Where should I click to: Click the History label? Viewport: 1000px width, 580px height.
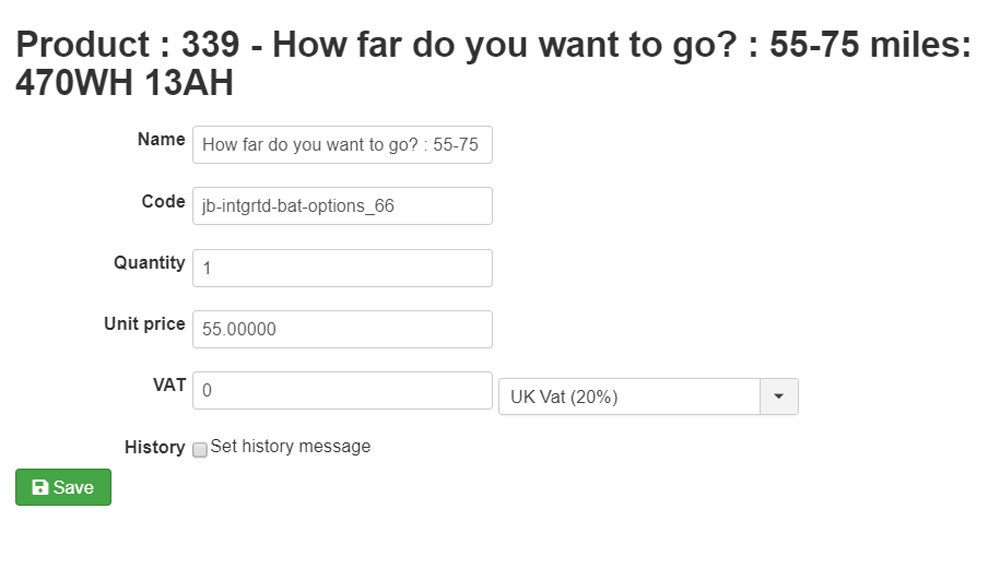coord(154,447)
